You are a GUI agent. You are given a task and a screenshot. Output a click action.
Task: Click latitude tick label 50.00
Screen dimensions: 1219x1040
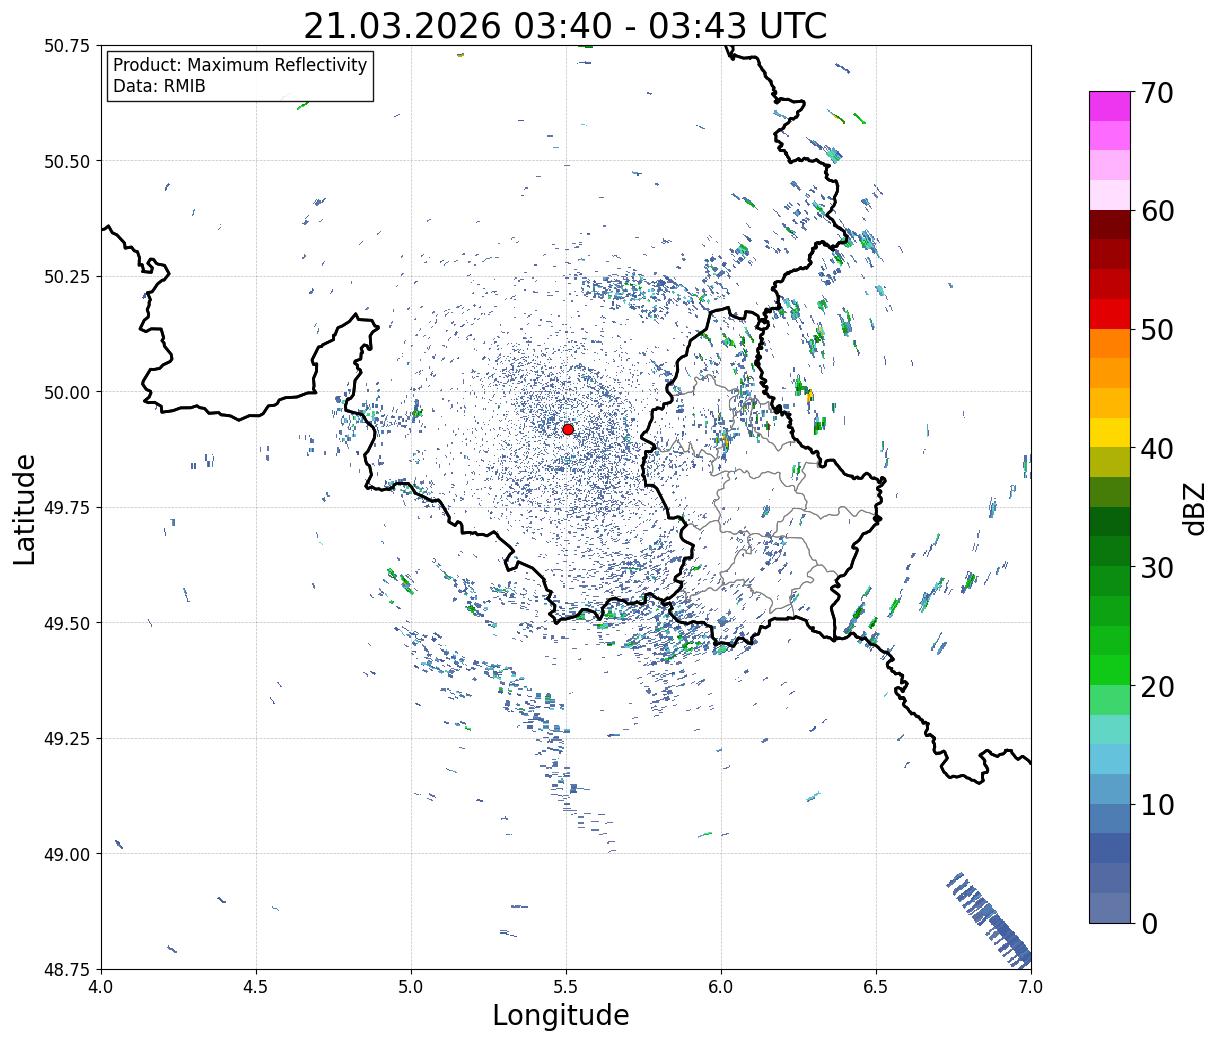[67, 392]
